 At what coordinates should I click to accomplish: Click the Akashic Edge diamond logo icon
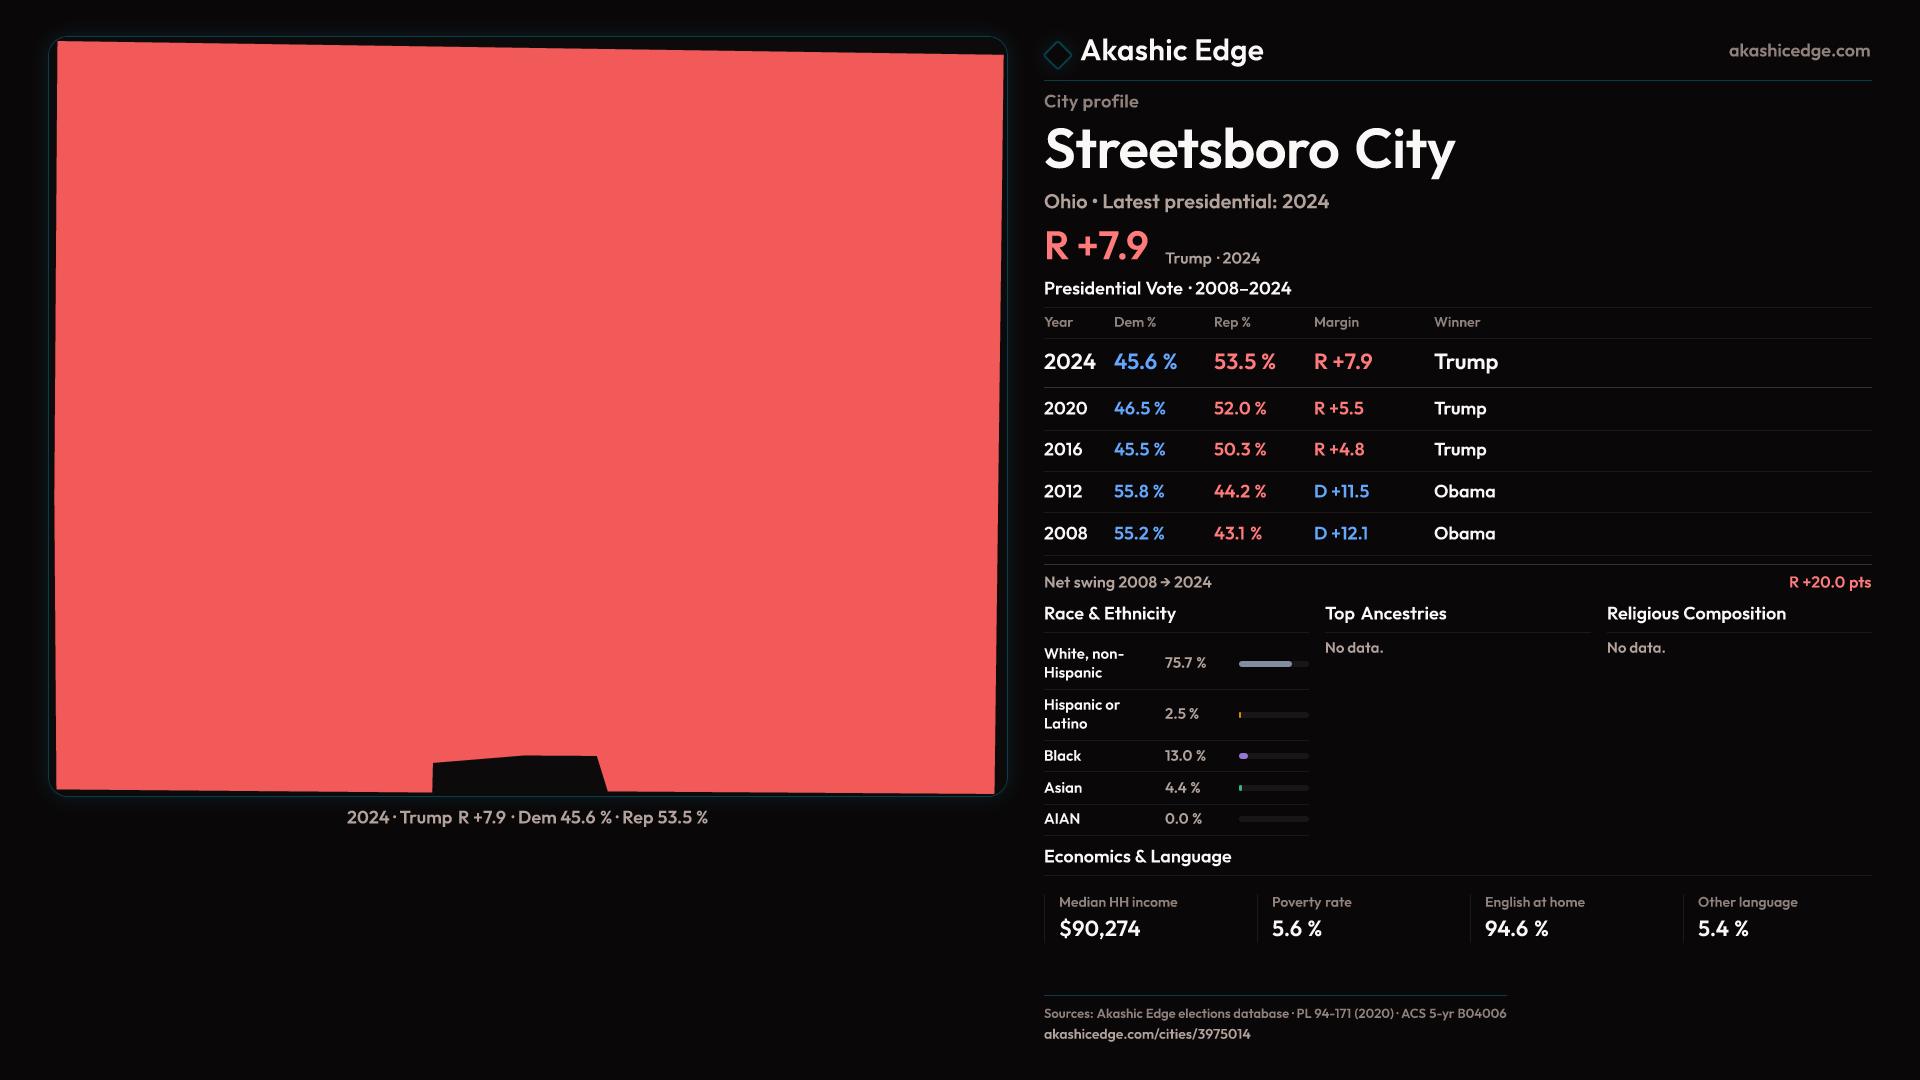point(1057,54)
